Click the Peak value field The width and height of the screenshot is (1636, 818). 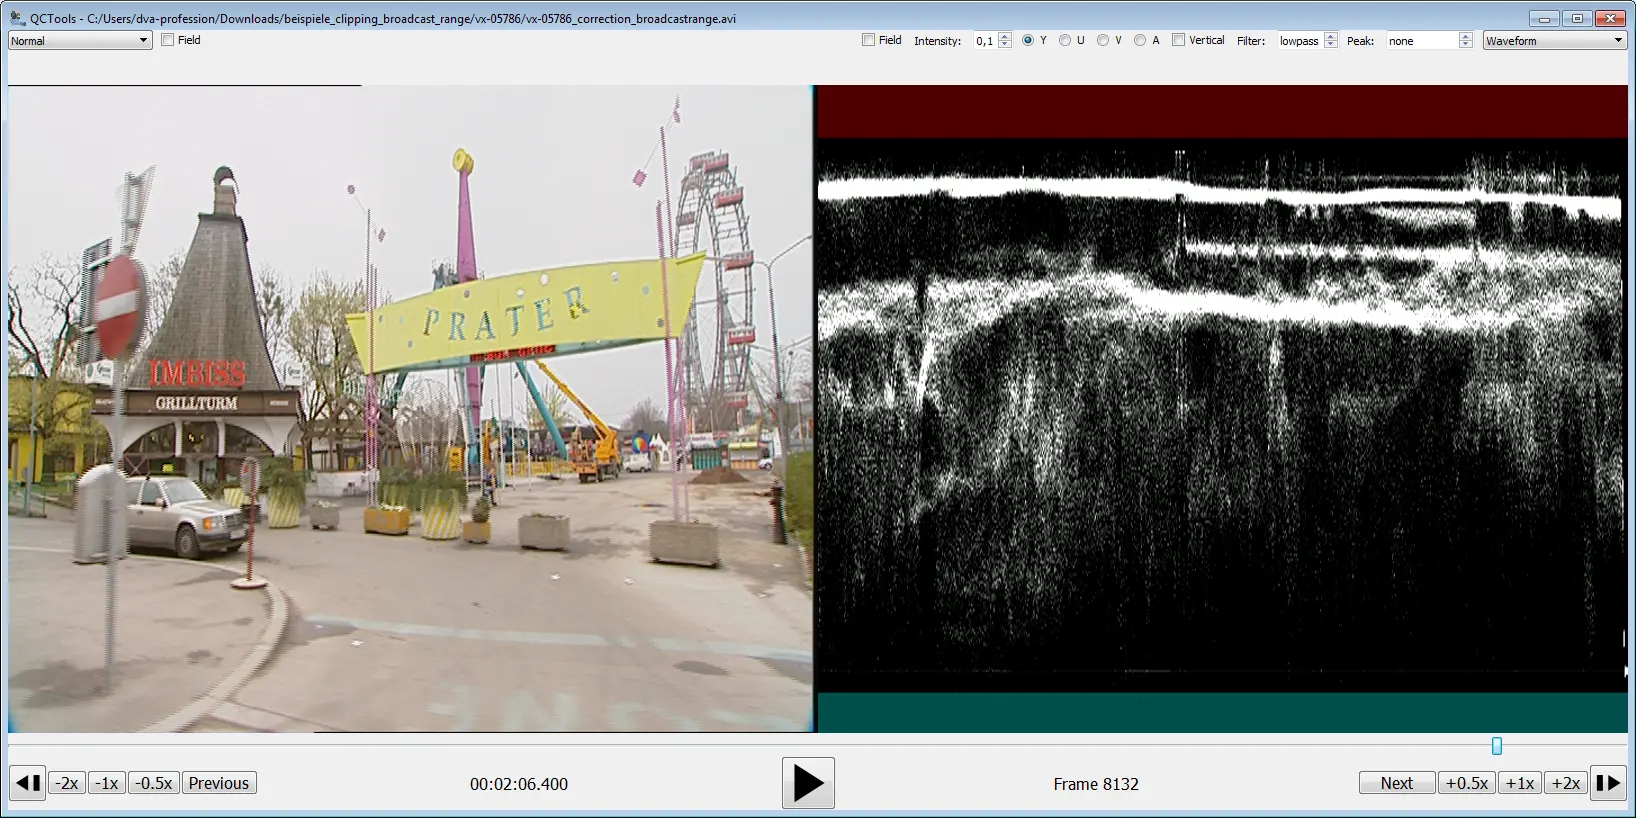(x=1420, y=41)
